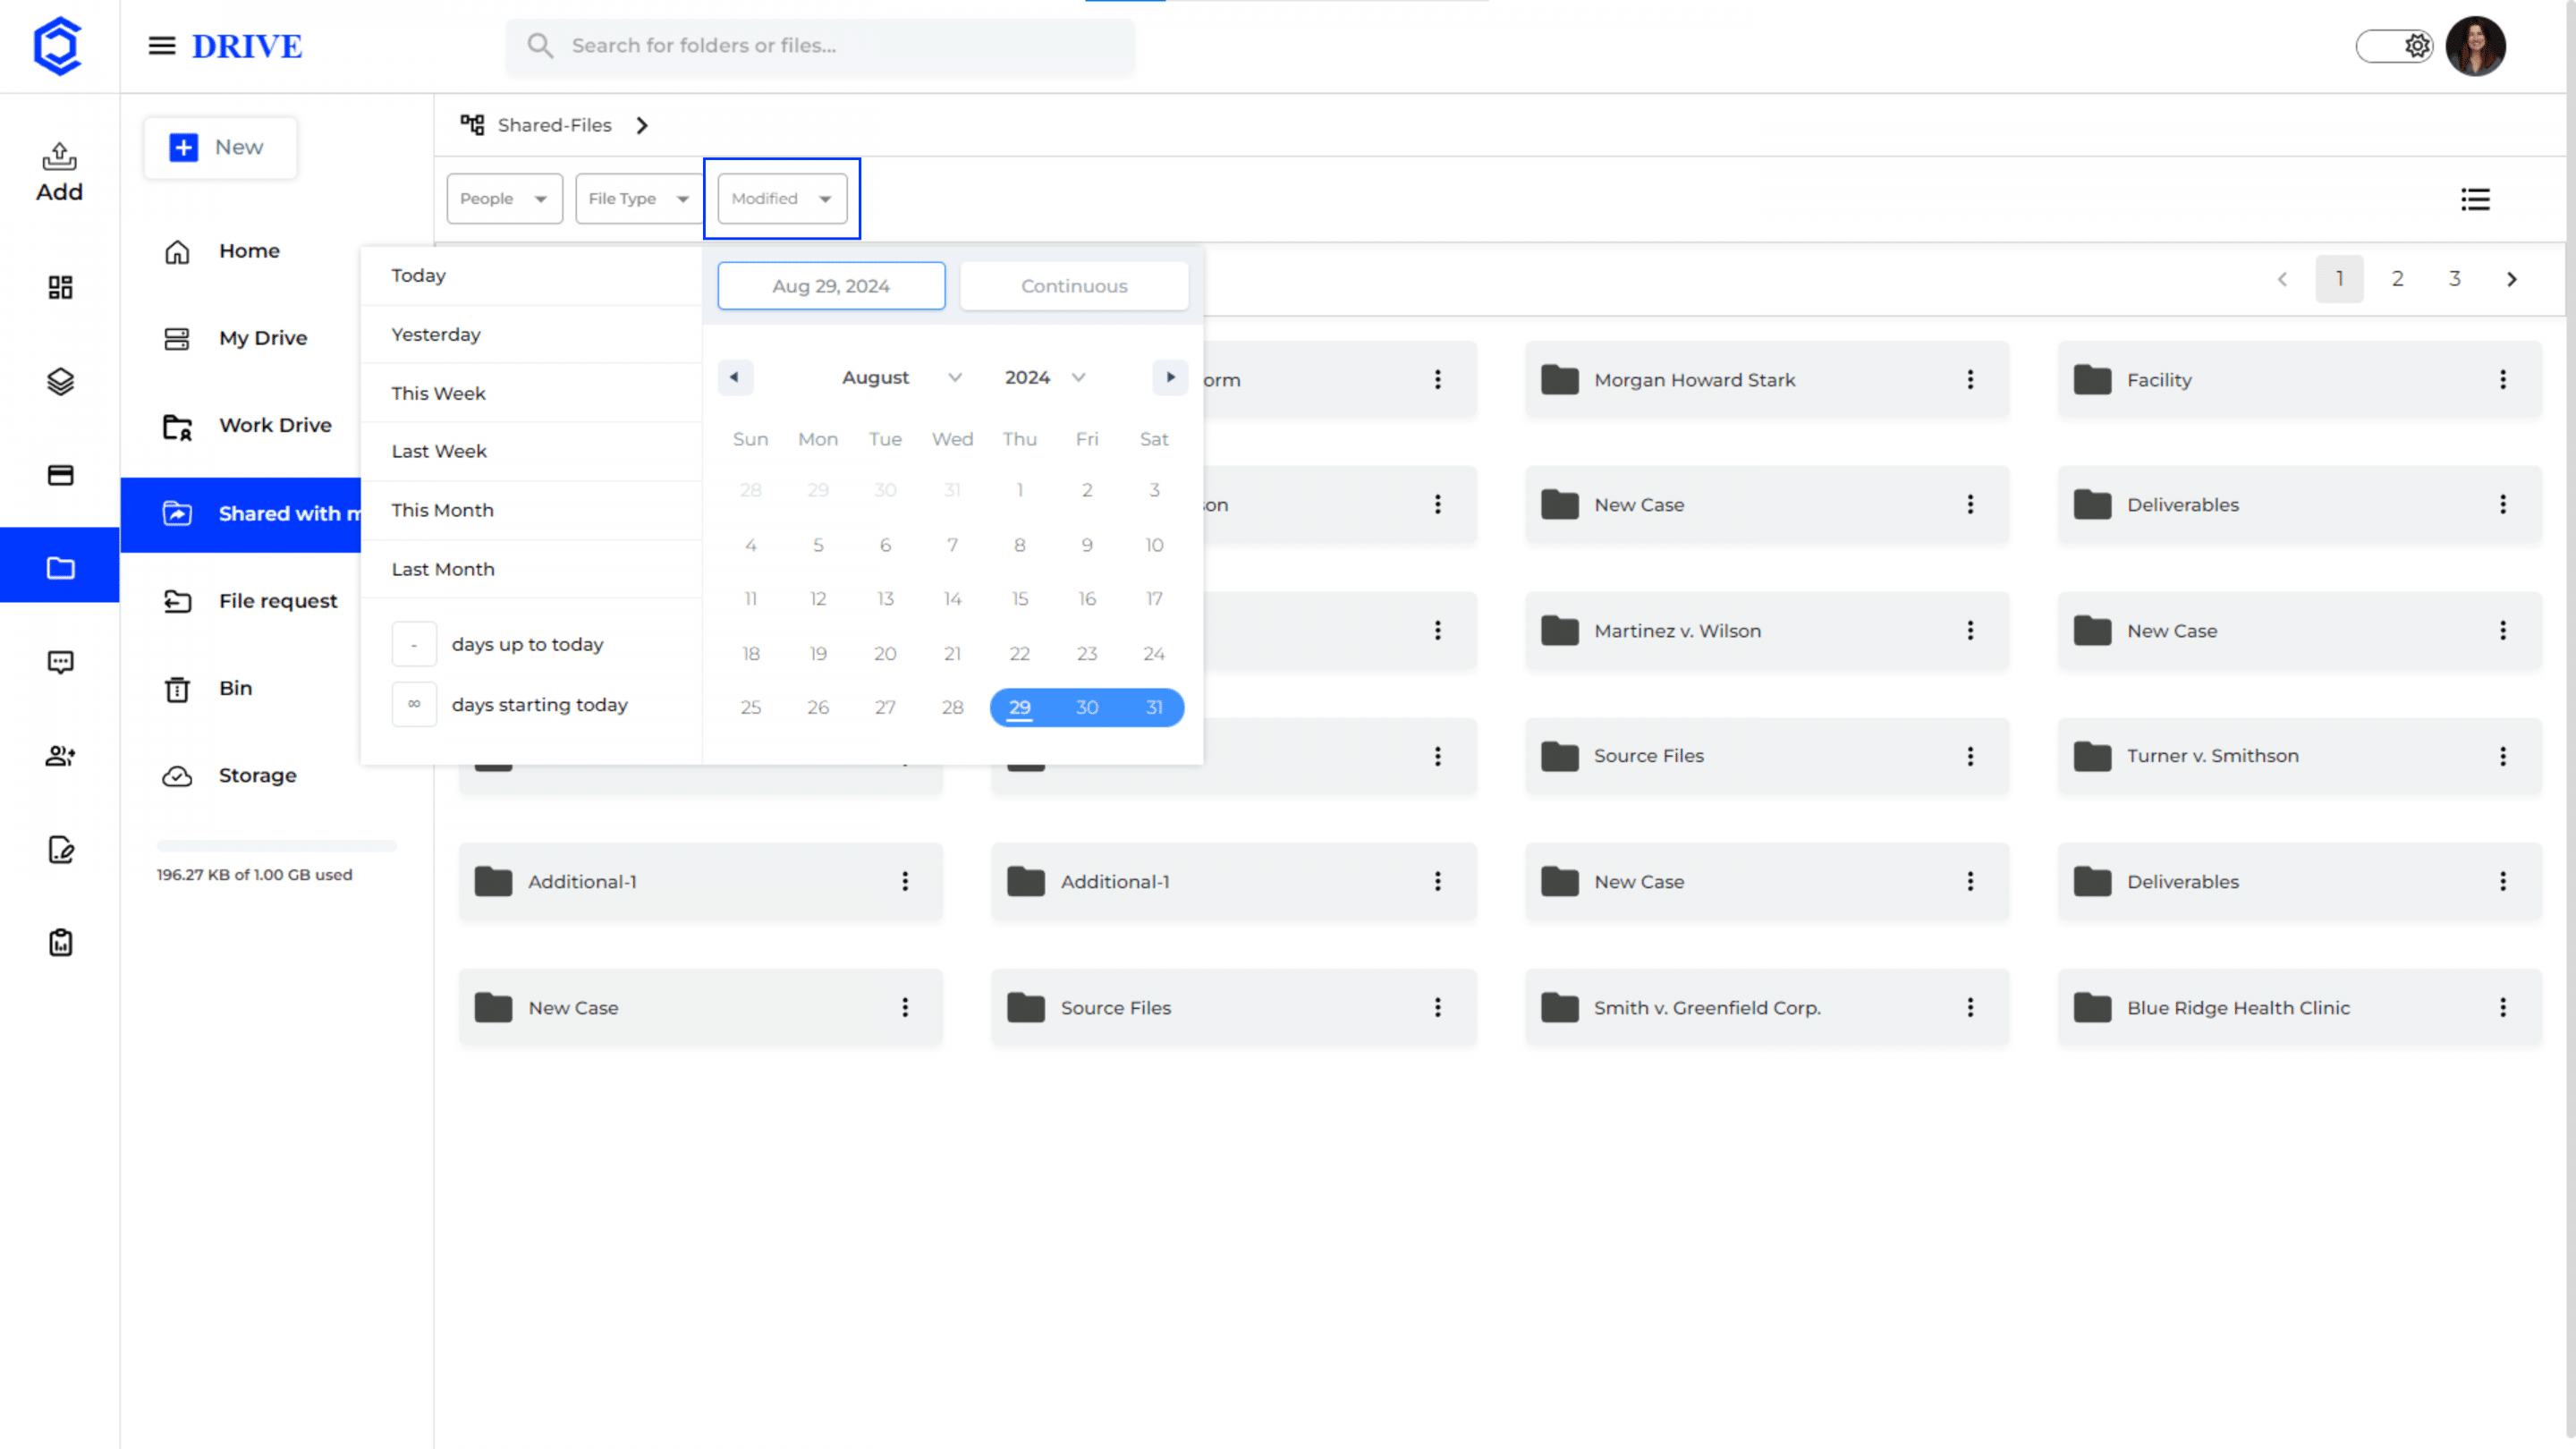Go to next month in calendar
Viewport: 2576px width, 1449px height.
pyautogui.click(x=1170, y=377)
